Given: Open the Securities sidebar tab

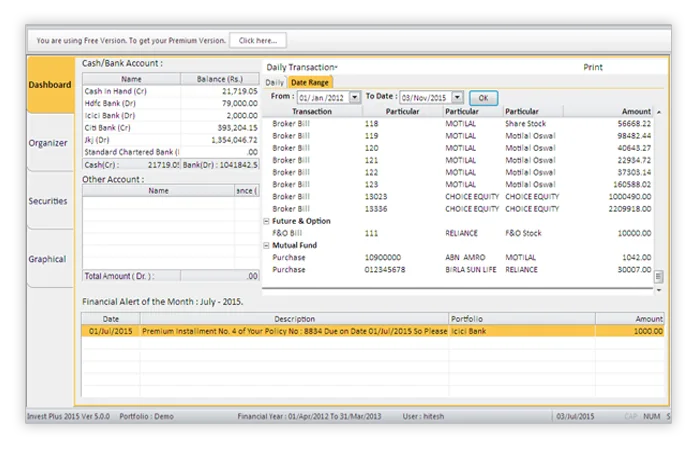Looking at the screenshot, I should click(x=48, y=201).
